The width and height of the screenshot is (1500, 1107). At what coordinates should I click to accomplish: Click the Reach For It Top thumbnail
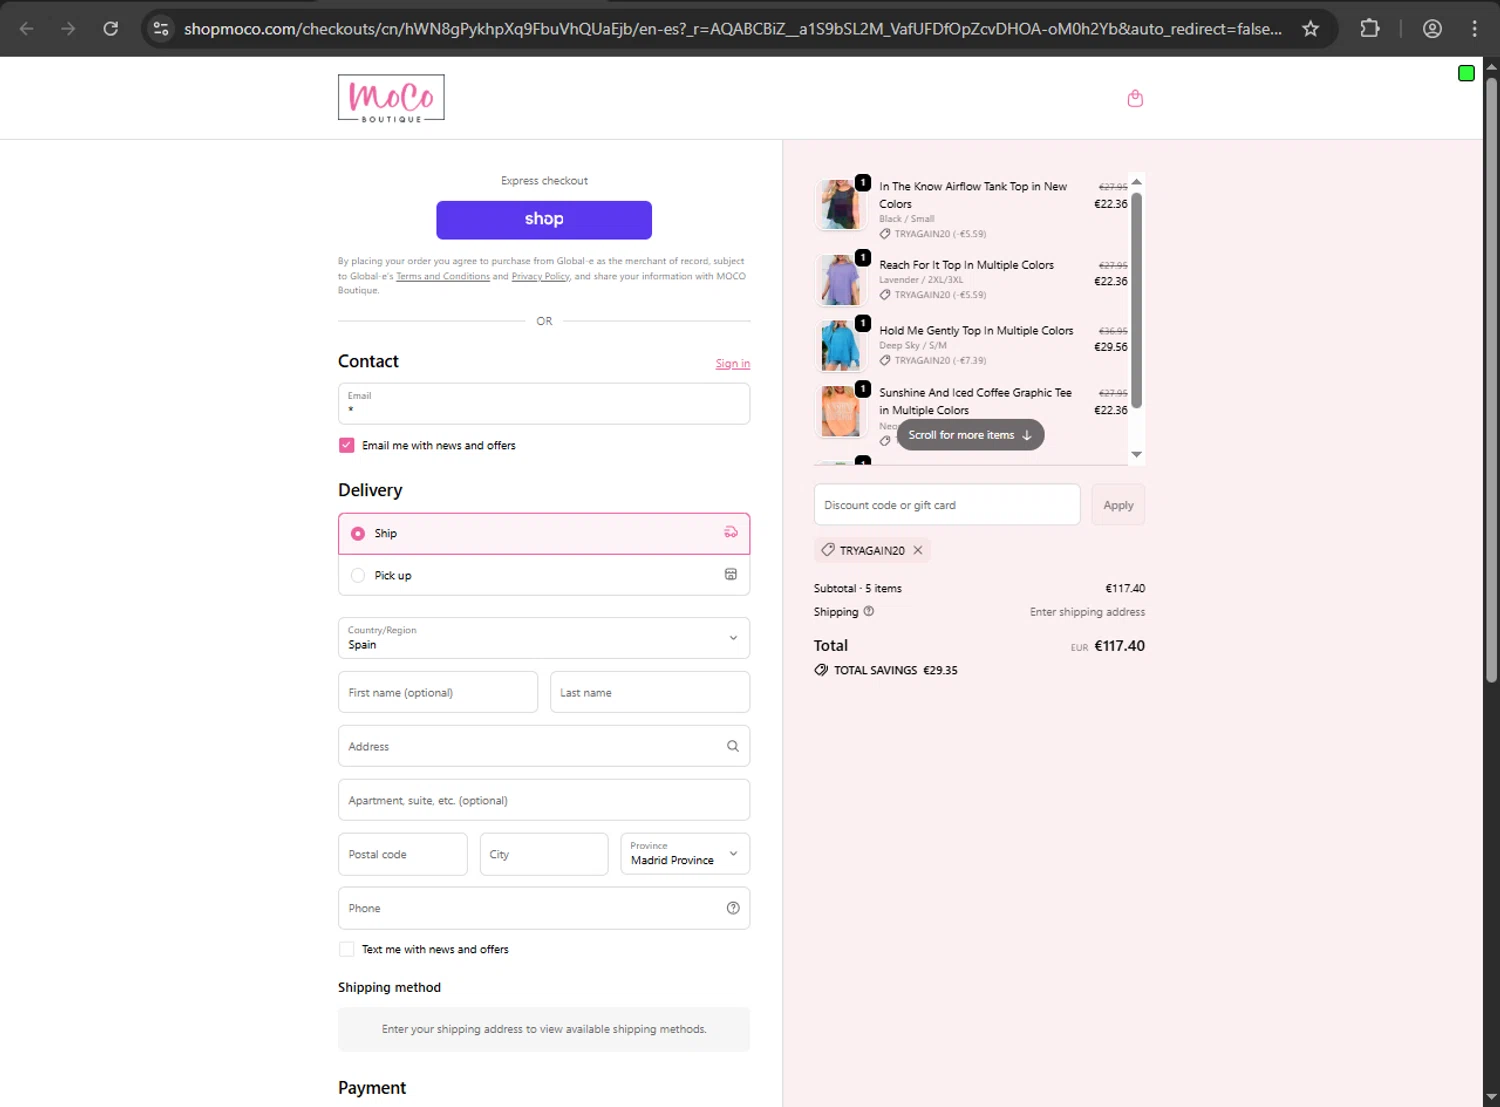[x=840, y=280]
